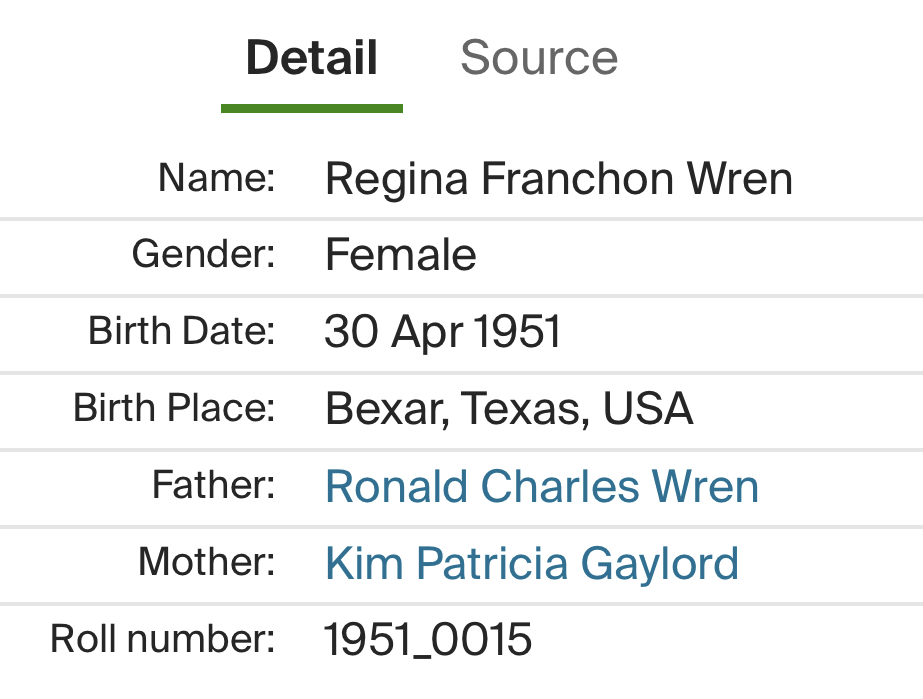The image size is (923, 699).
Task: Click the name Regina Franchon Wren
Action: [x=558, y=180]
